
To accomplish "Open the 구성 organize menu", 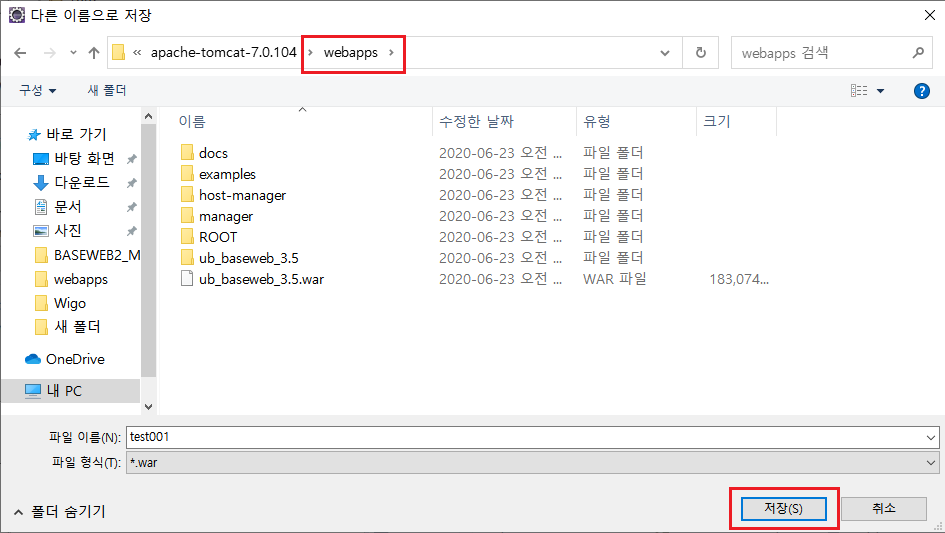I will [x=37, y=90].
